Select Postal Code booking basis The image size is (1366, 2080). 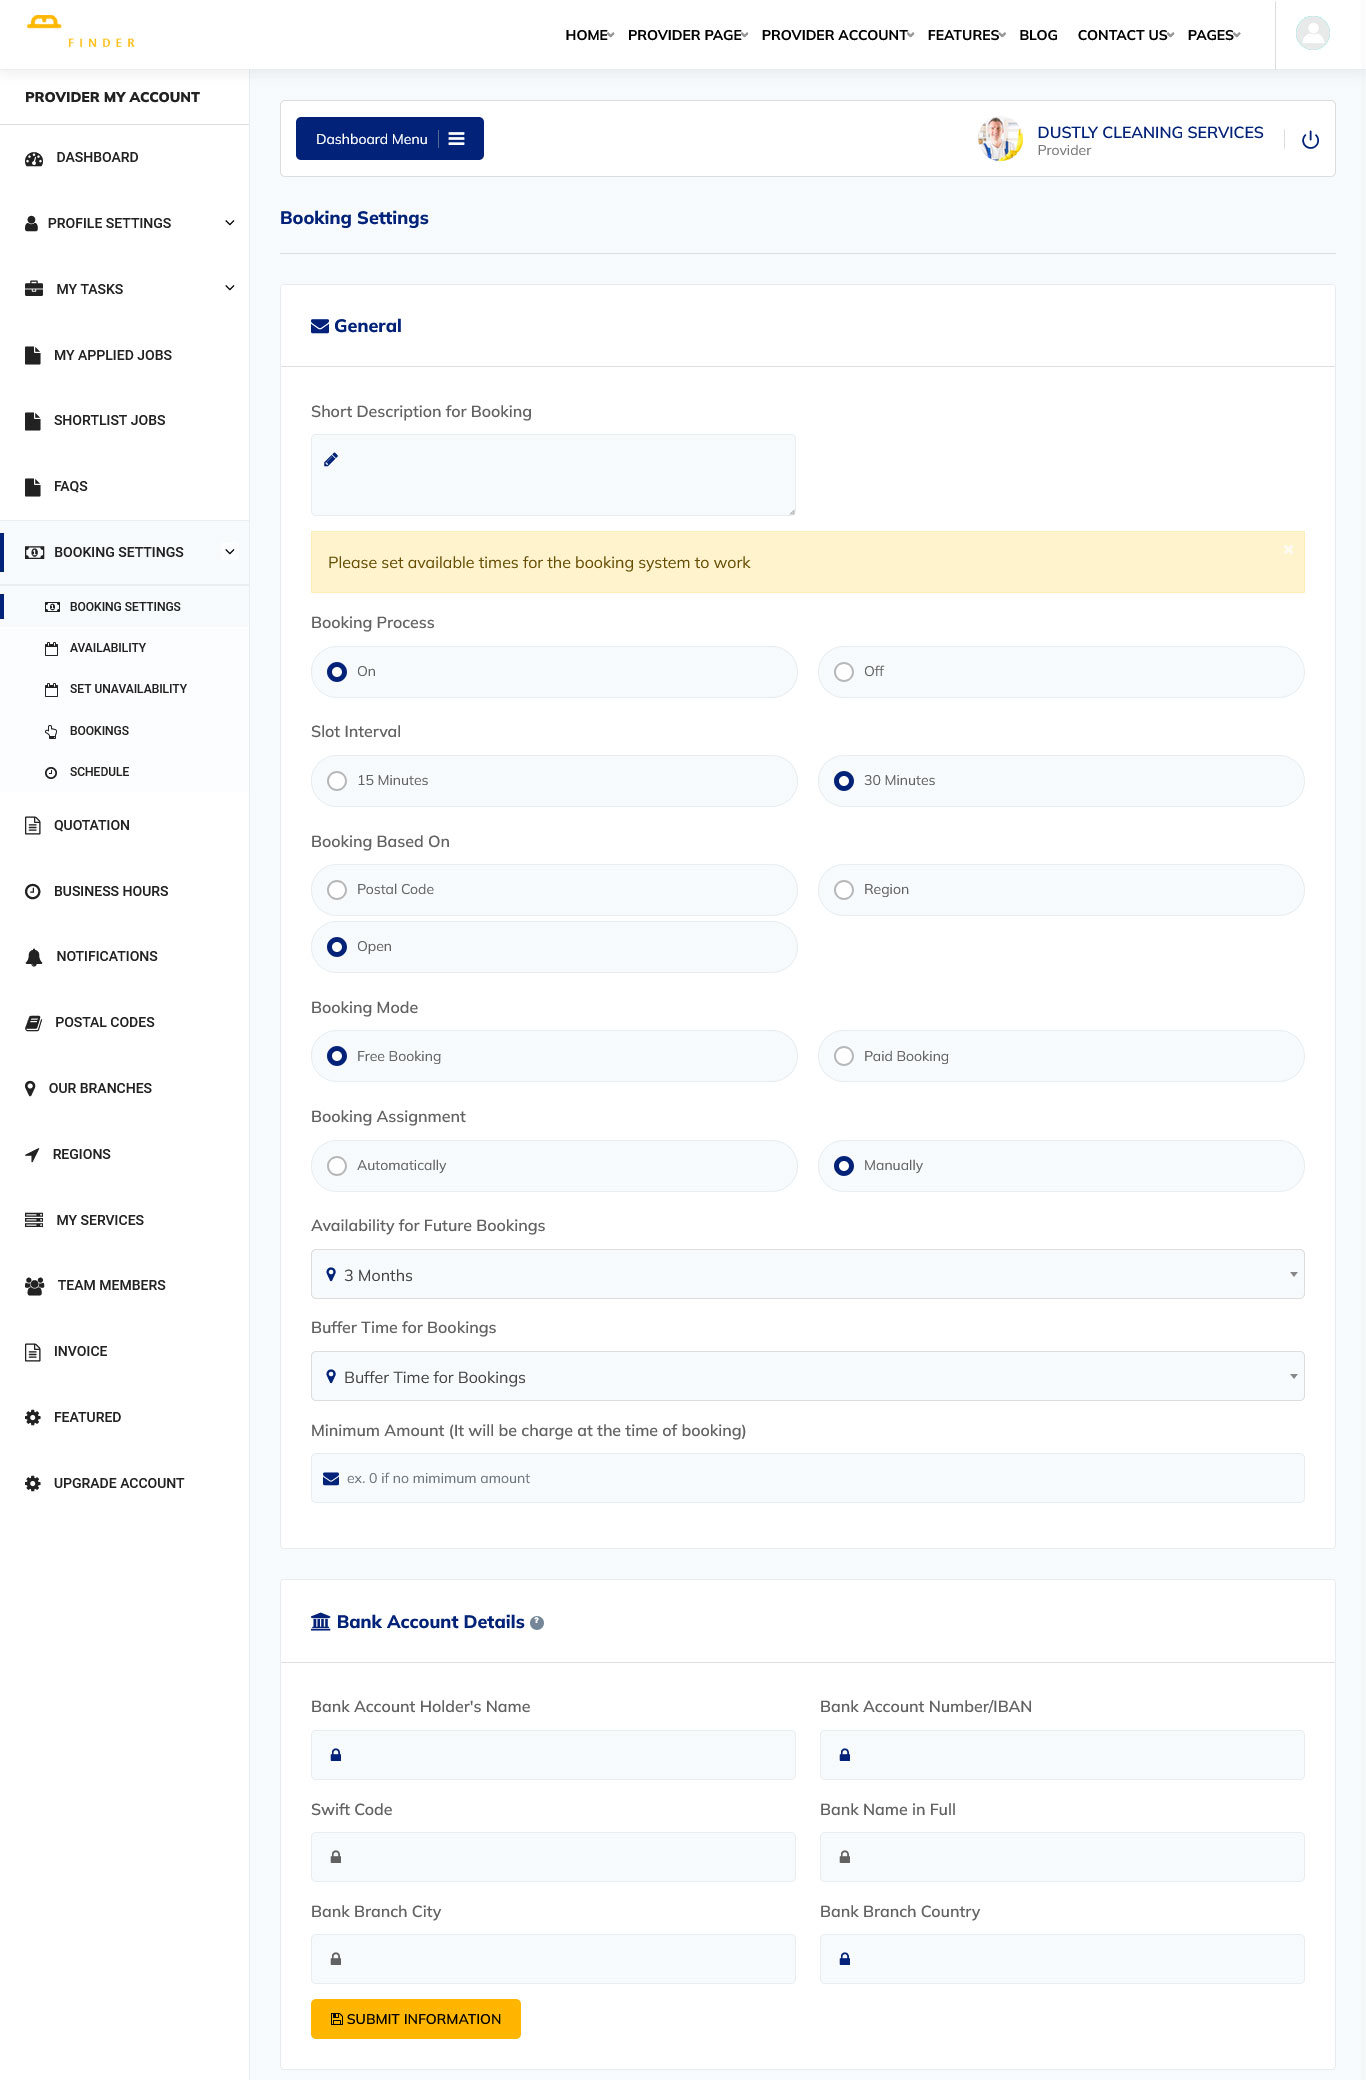tap(337, 890)
